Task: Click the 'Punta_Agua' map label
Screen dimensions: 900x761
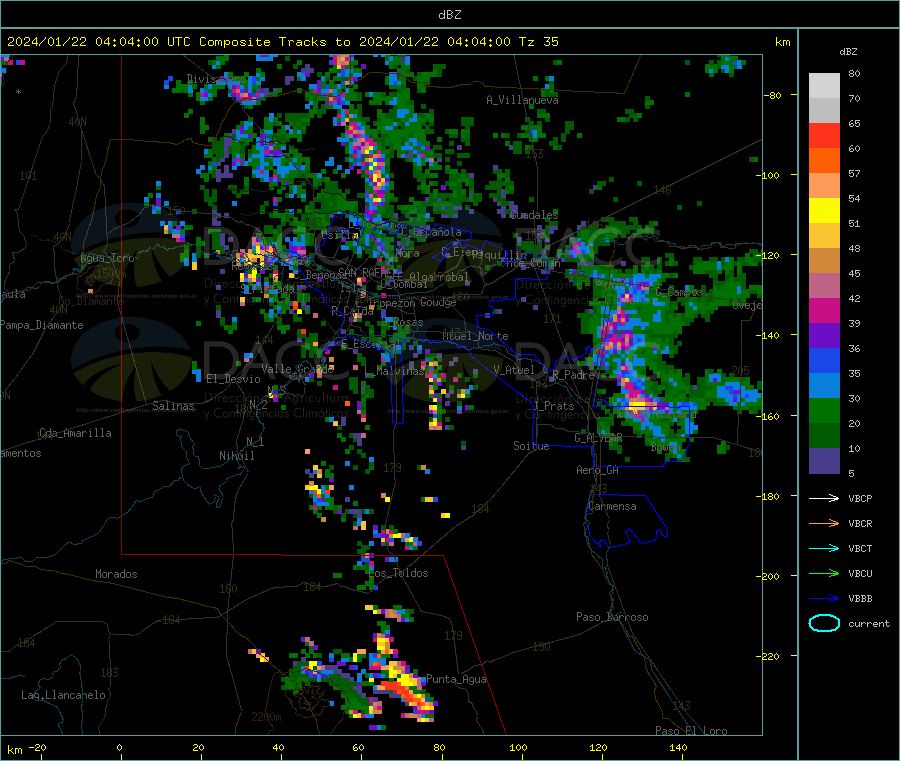Action: [x=456, y=679]
